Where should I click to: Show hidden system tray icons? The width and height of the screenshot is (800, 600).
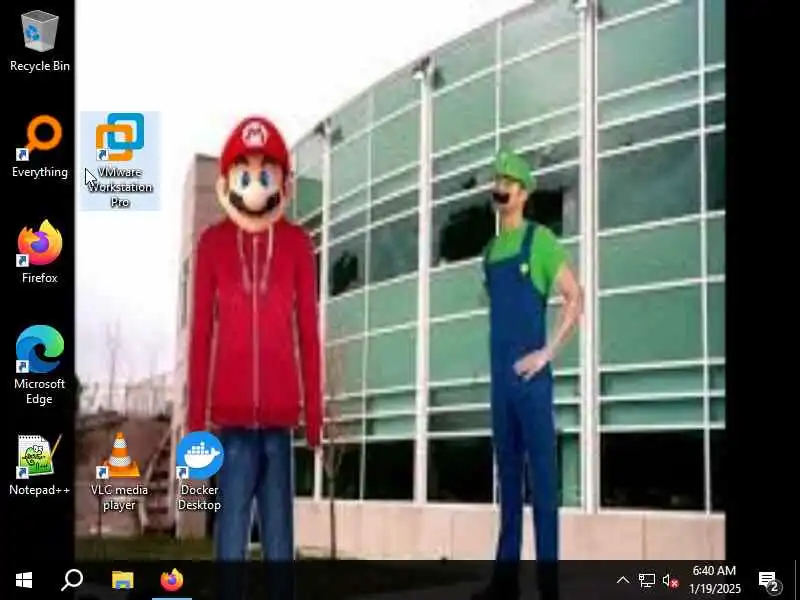click(x=623, y=580)
